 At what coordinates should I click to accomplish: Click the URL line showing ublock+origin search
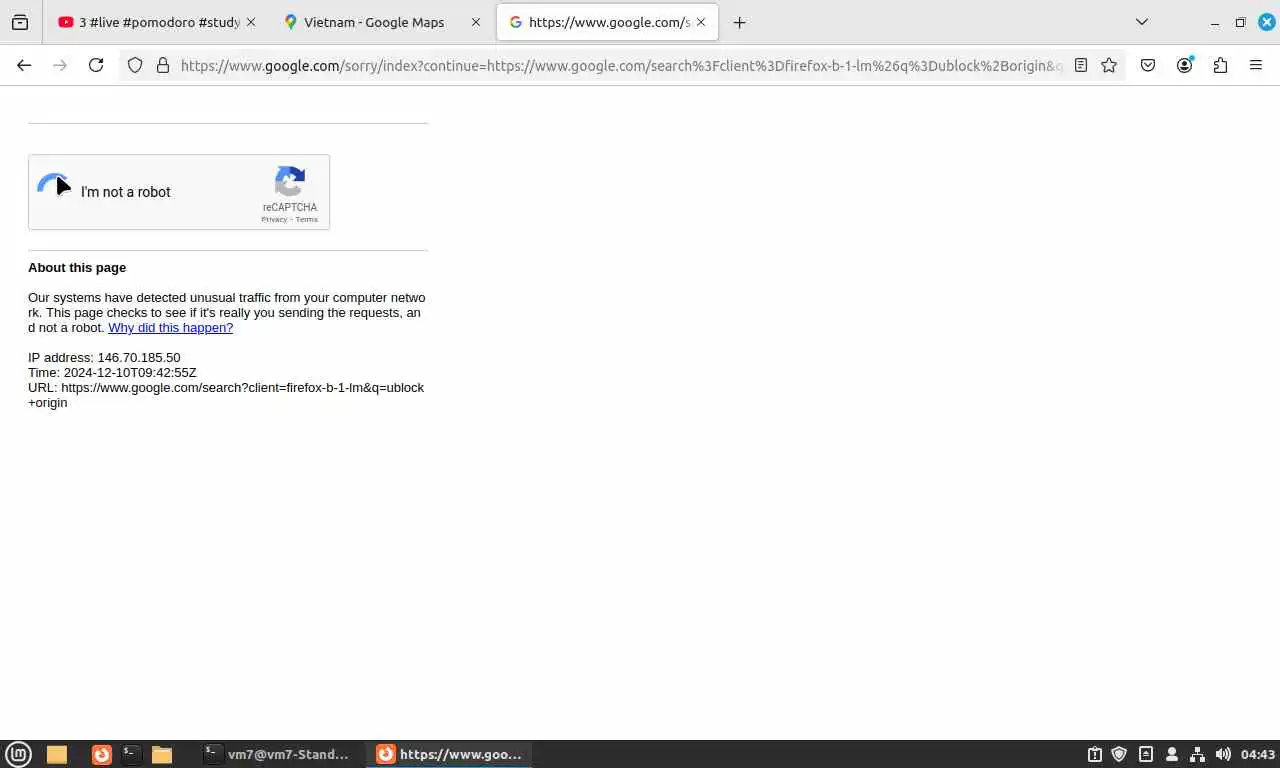[226, 395]
